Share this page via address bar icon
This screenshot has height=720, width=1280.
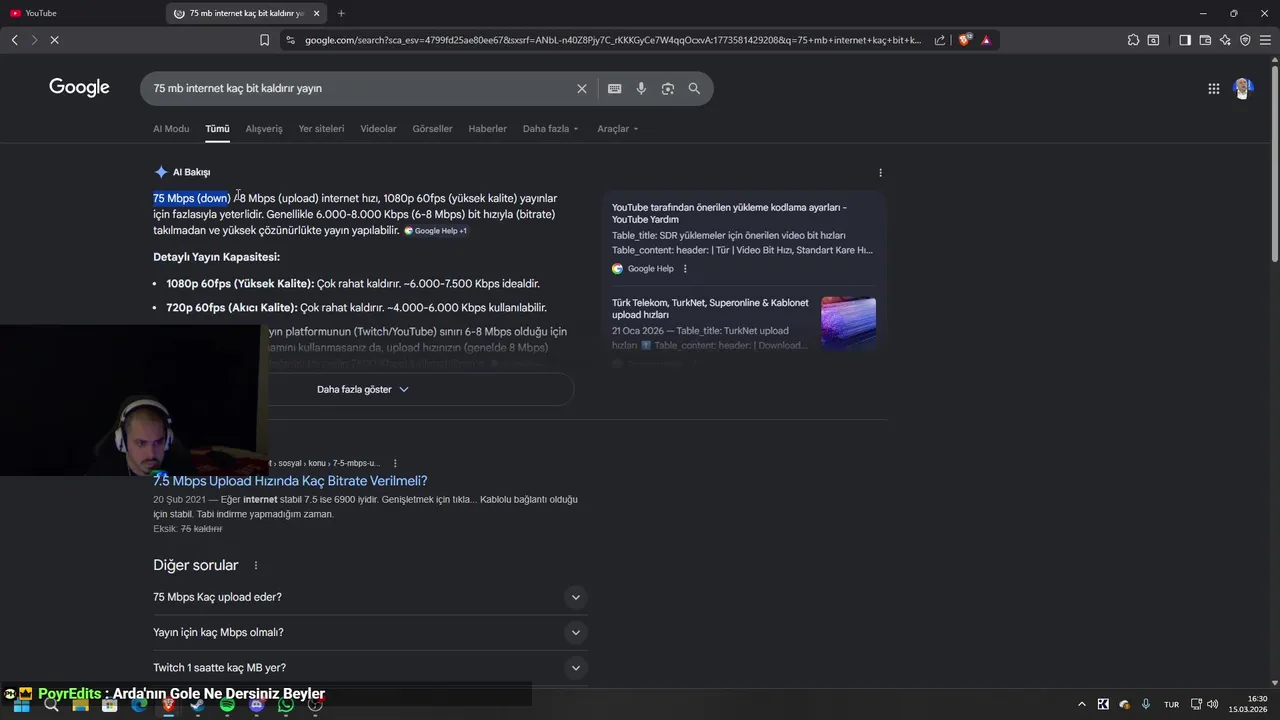(940, 40)
